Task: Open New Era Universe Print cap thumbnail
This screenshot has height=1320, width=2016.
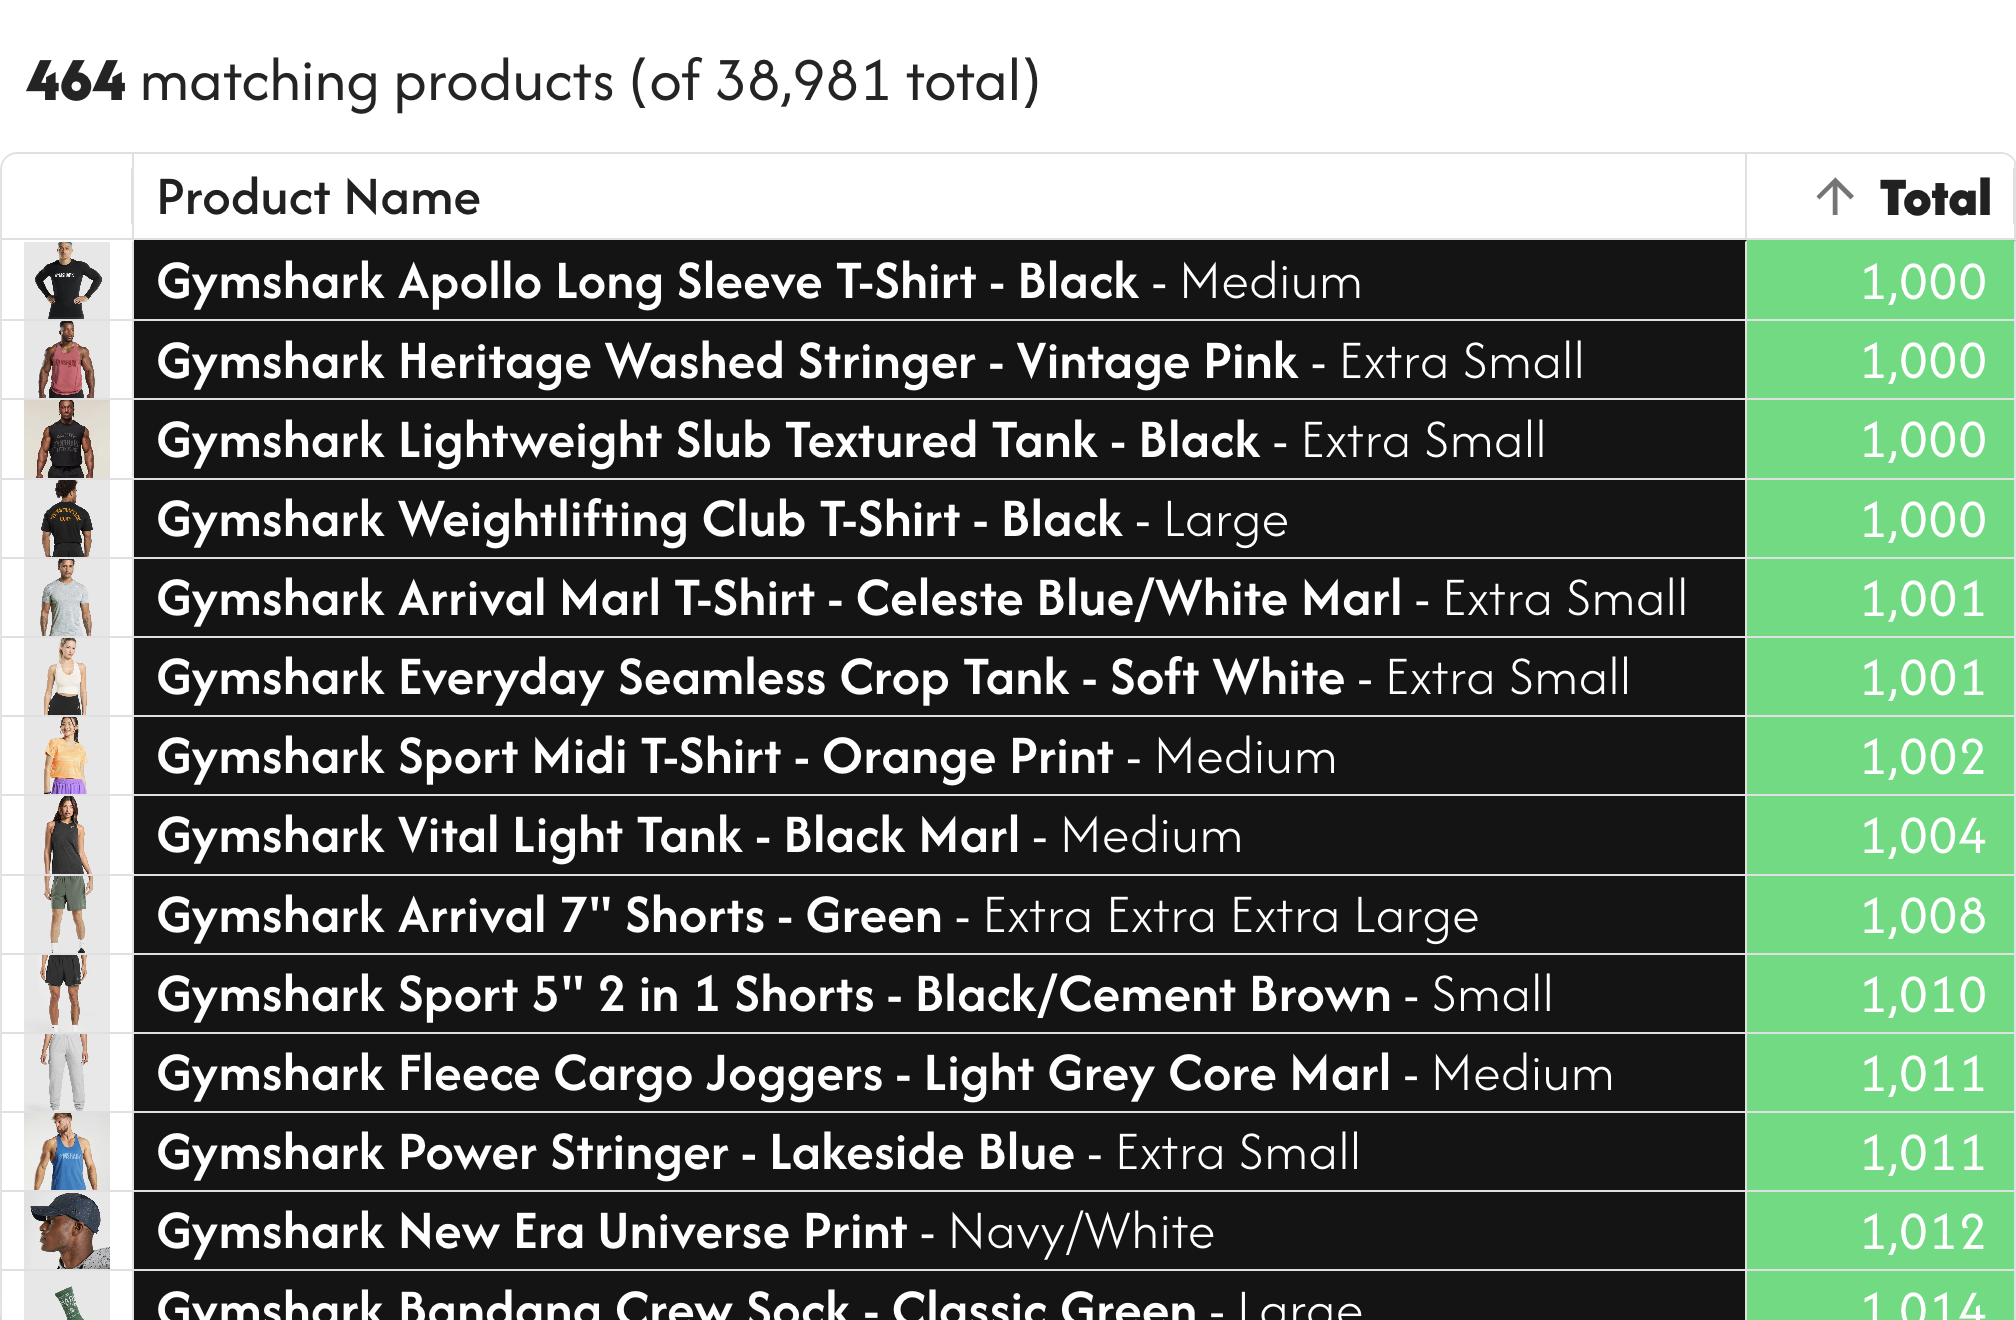Action: pos(67,1231)
